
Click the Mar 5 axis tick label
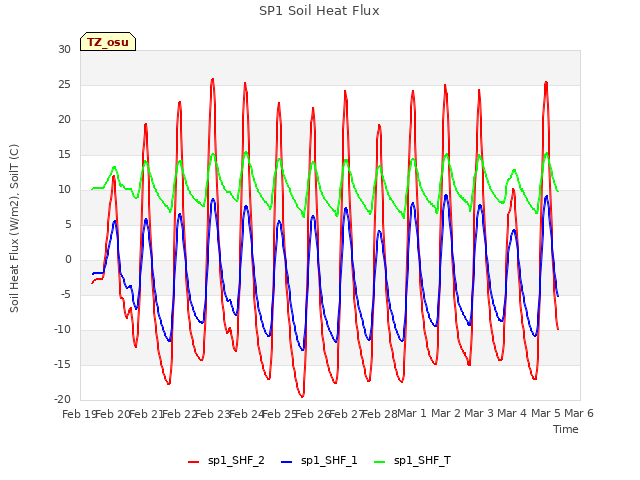(x=546, y=413)
